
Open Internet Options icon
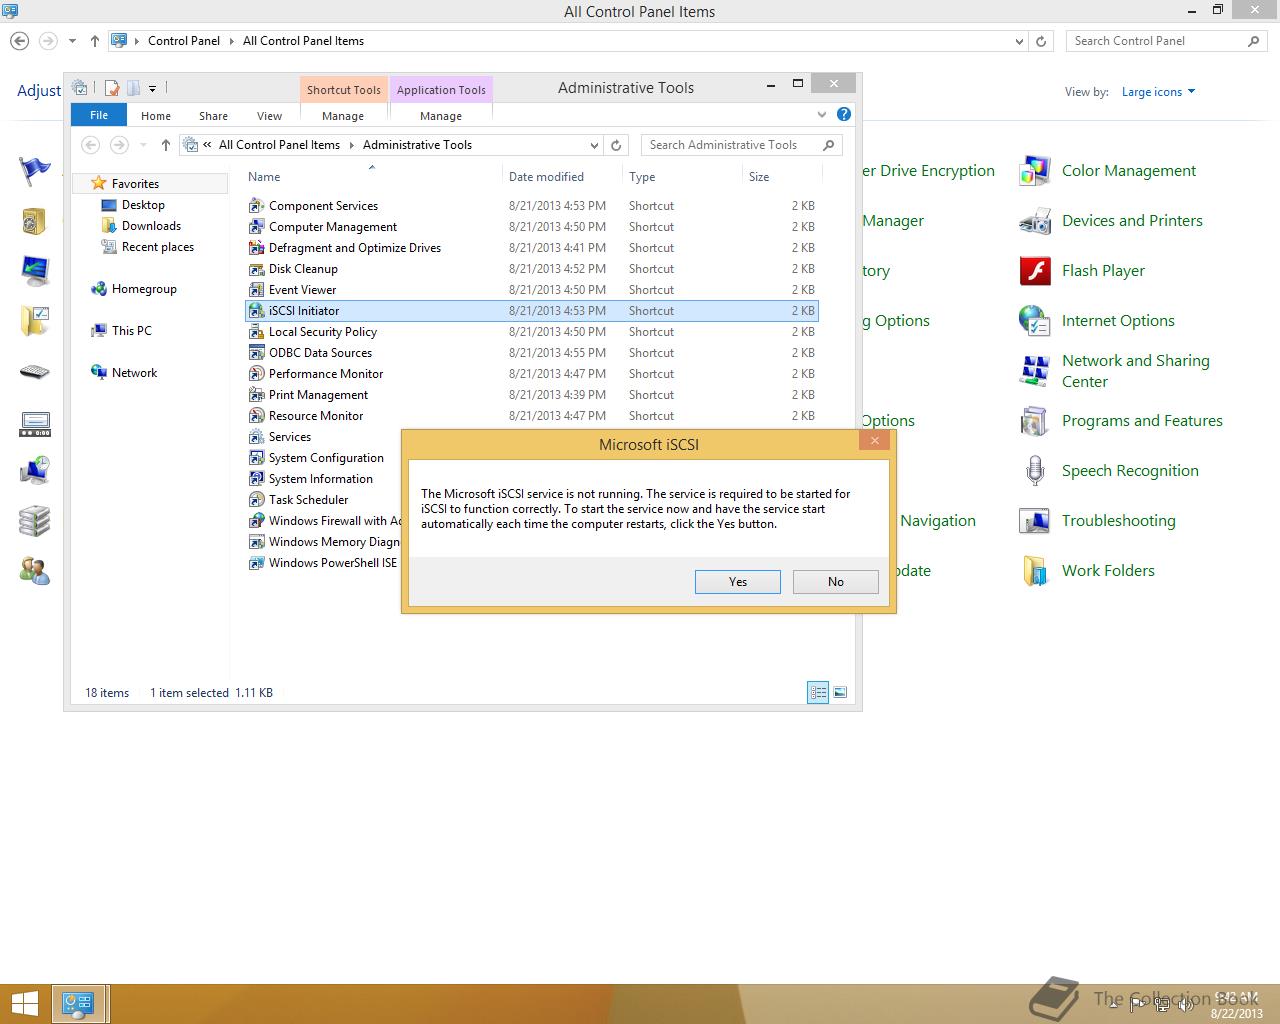point(1034,321)
